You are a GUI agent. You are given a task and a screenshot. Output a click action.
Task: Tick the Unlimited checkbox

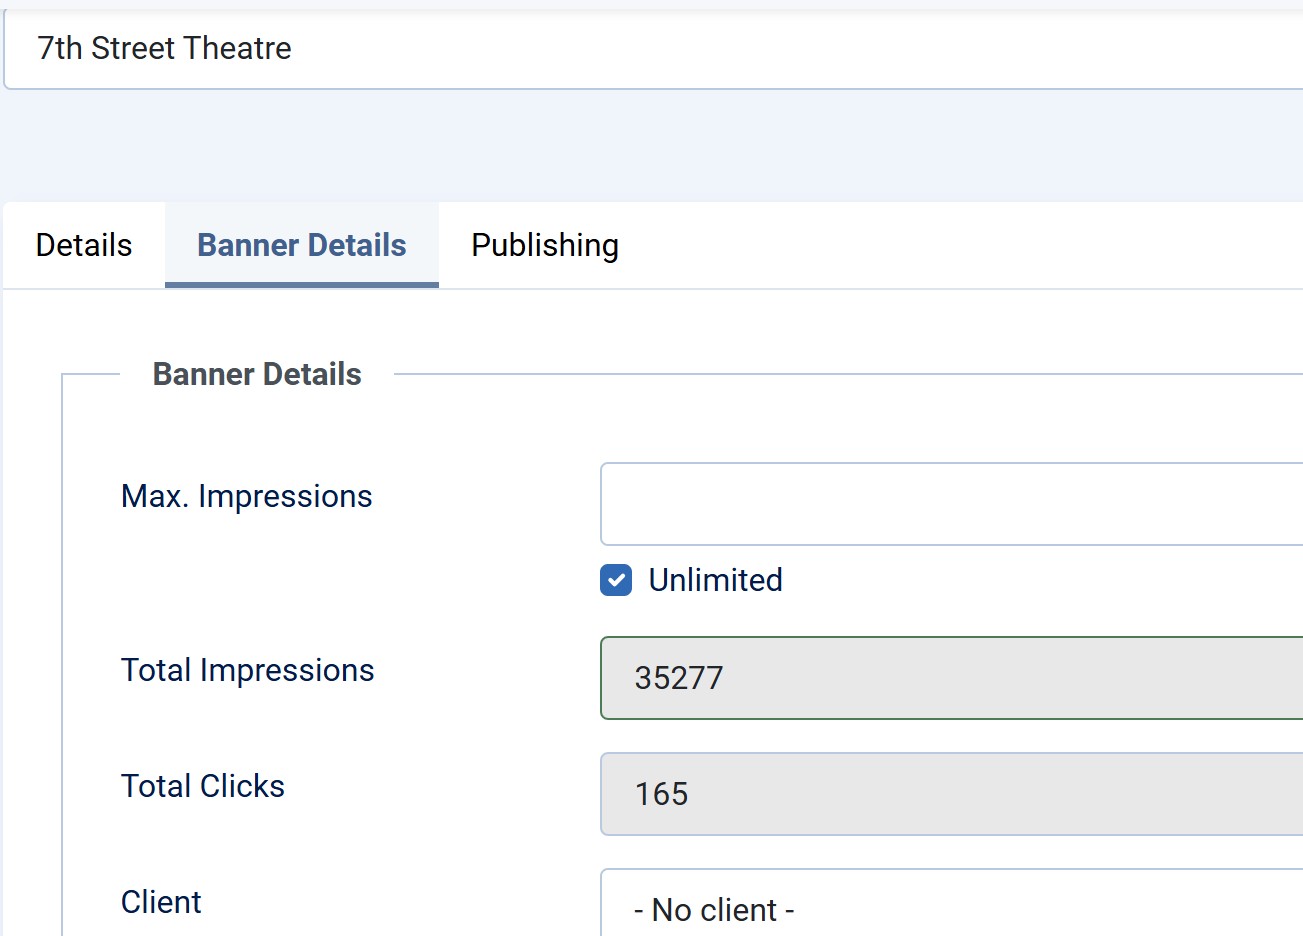[x=616, y=580]
